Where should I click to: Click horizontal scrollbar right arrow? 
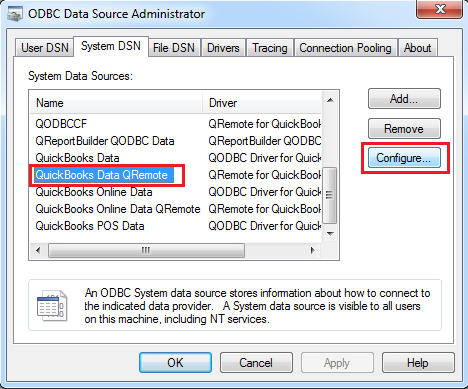click(312, 250)
